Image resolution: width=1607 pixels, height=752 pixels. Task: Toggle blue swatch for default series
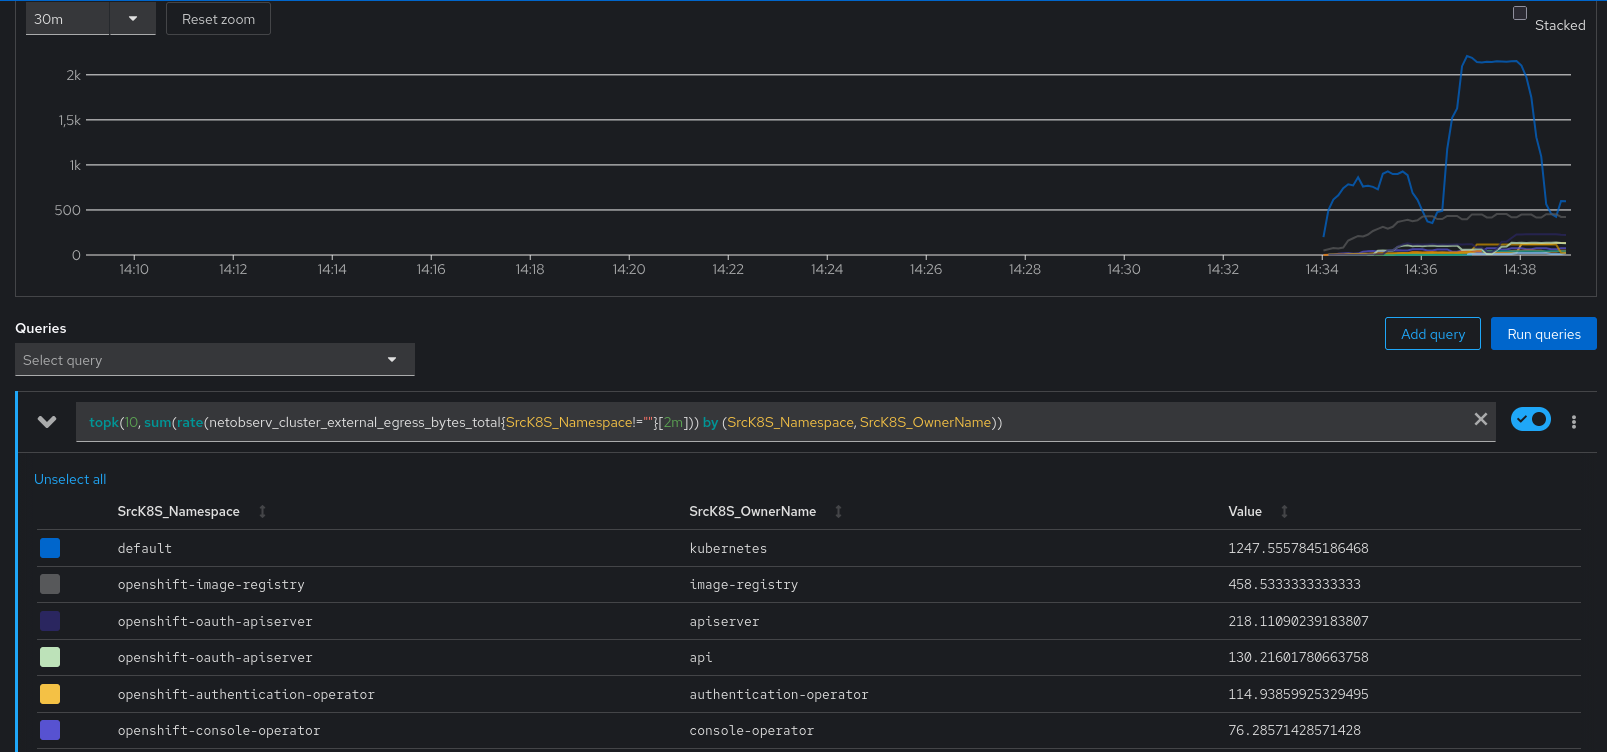(x=50, y=548)
